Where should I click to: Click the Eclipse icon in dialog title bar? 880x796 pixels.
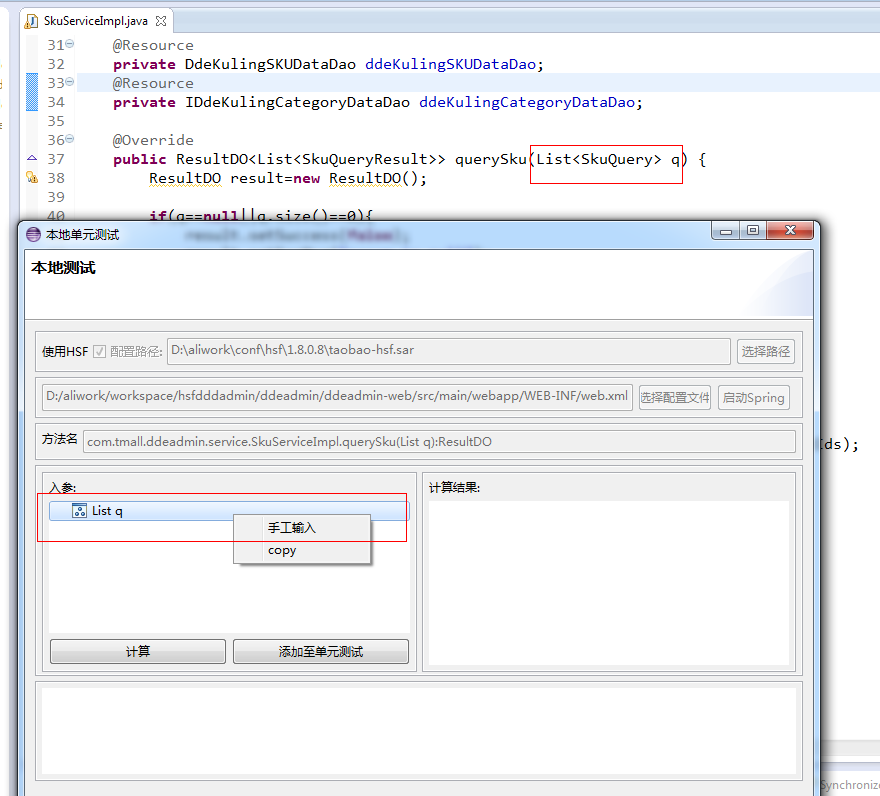(34, 234)
